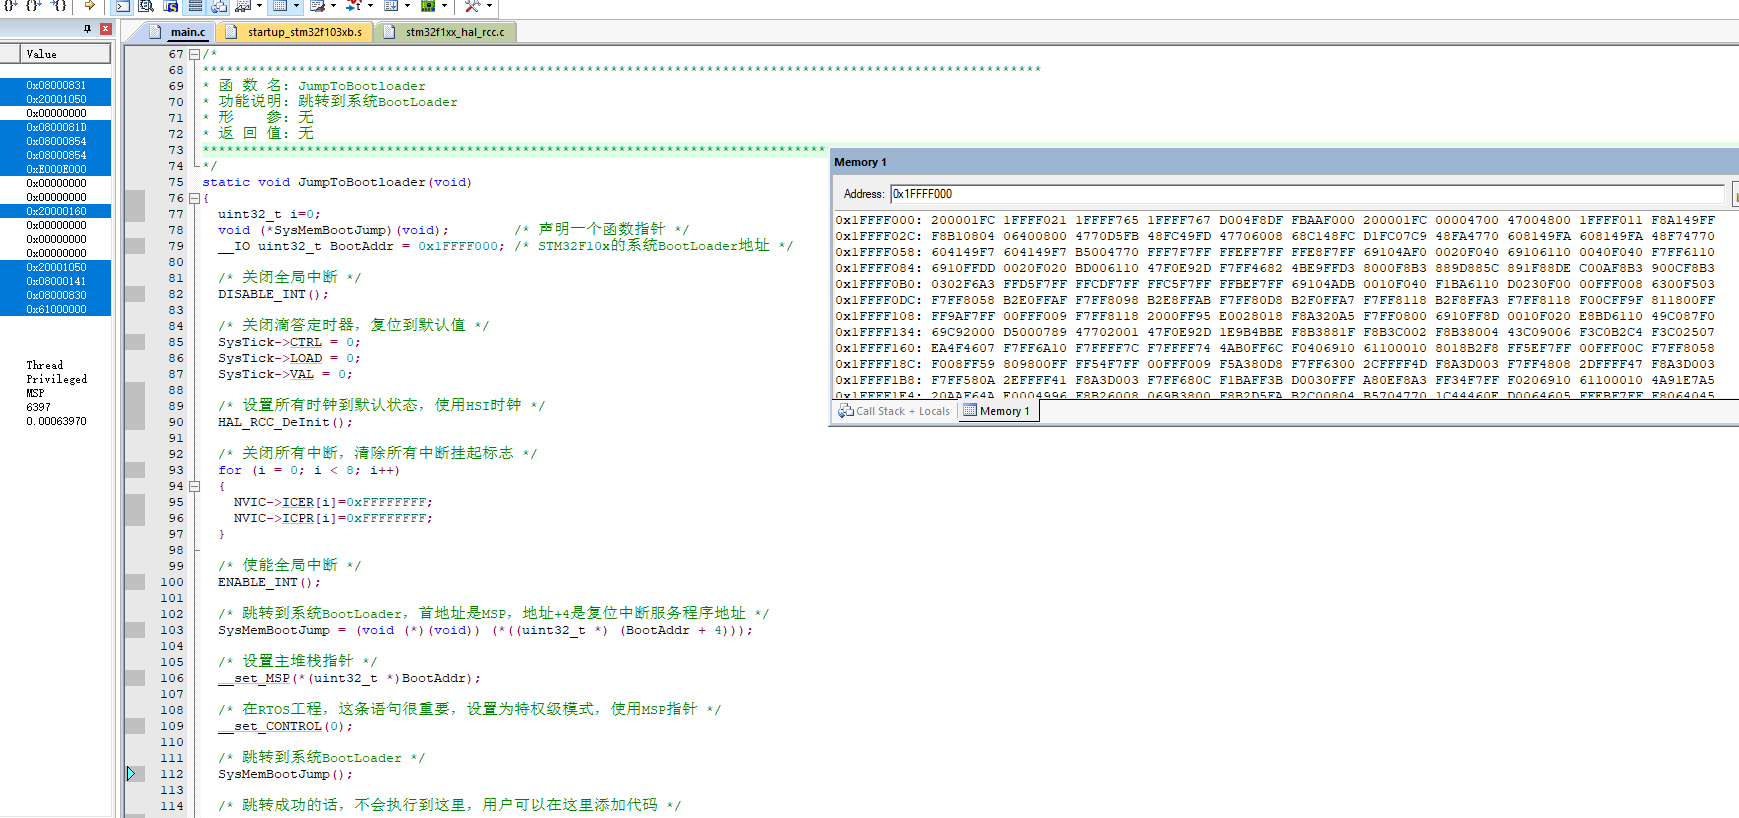Viewport: 1739px width, 818px height.
Task: Click memory row address 0x1FFFF108:
Action: pyautogui.click(x=878, y=316)
